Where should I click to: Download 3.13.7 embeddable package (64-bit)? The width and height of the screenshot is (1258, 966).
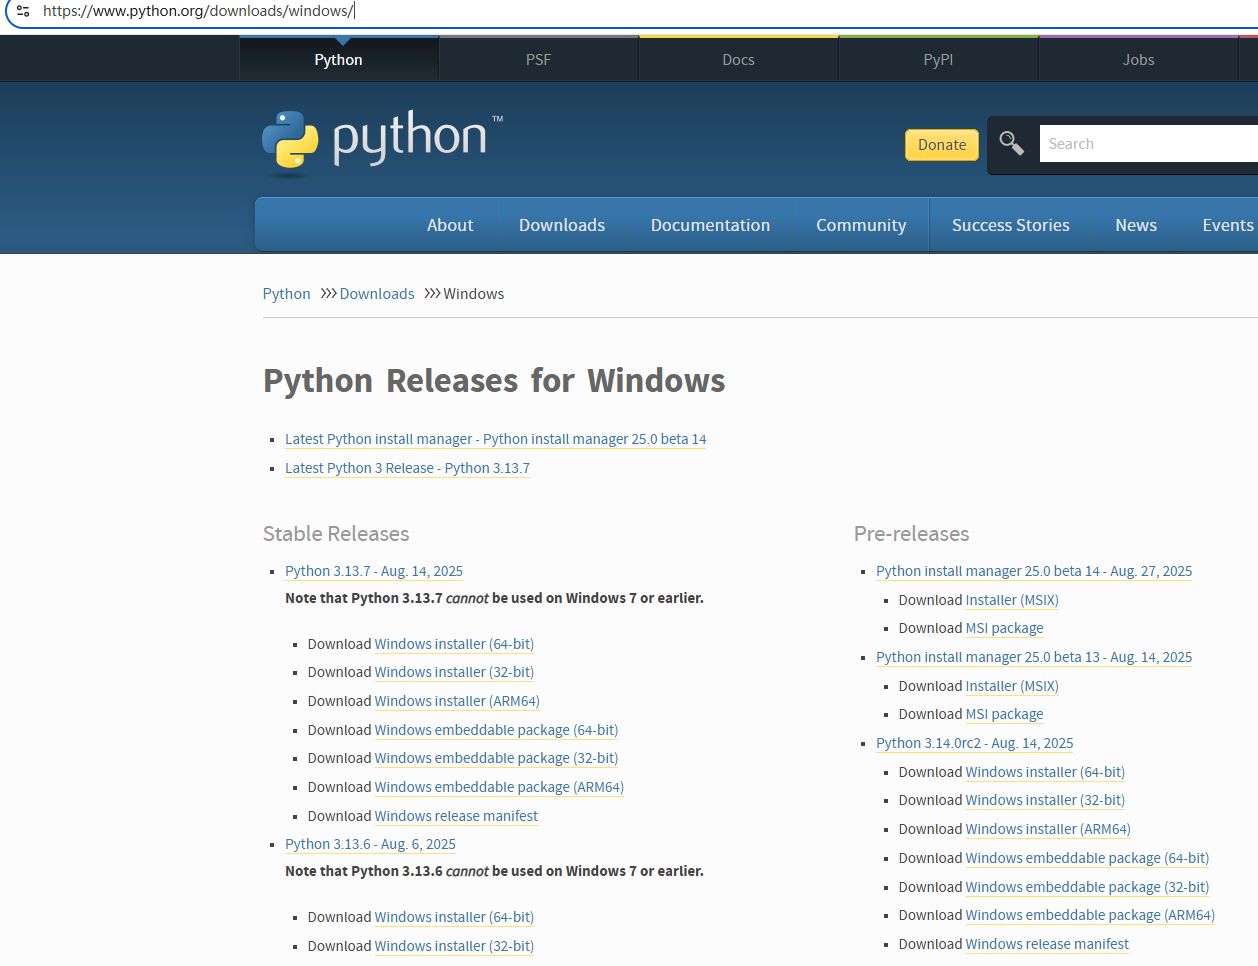(x=496, y=730)
